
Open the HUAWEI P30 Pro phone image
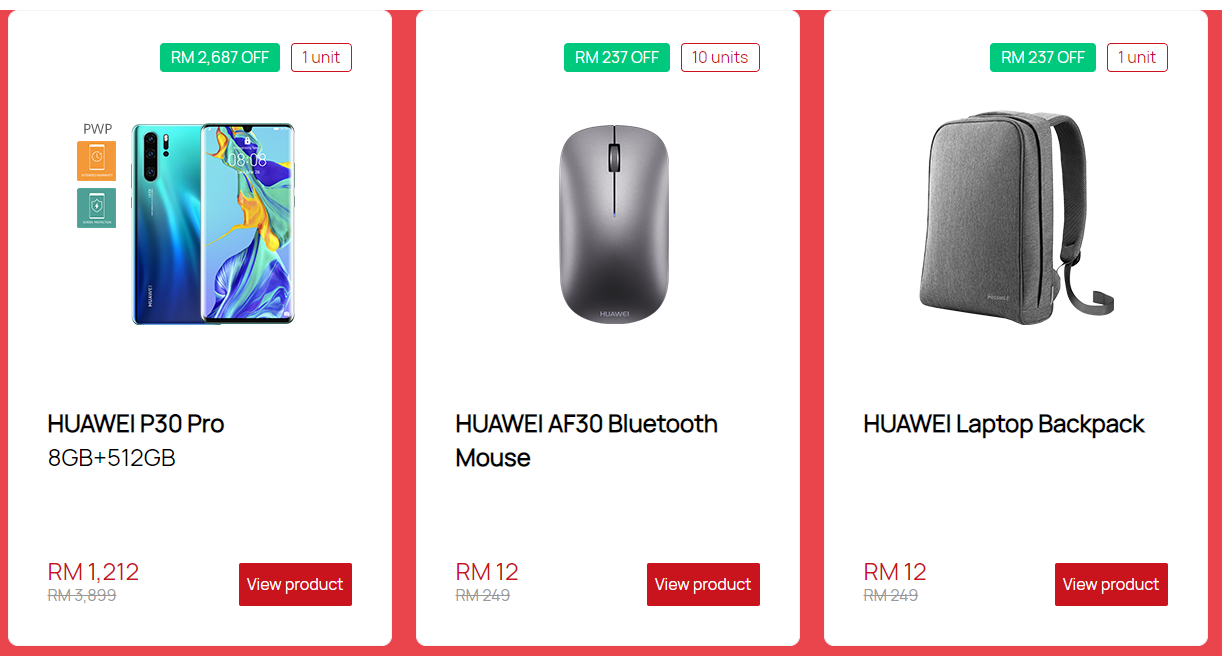pos(214,223)
